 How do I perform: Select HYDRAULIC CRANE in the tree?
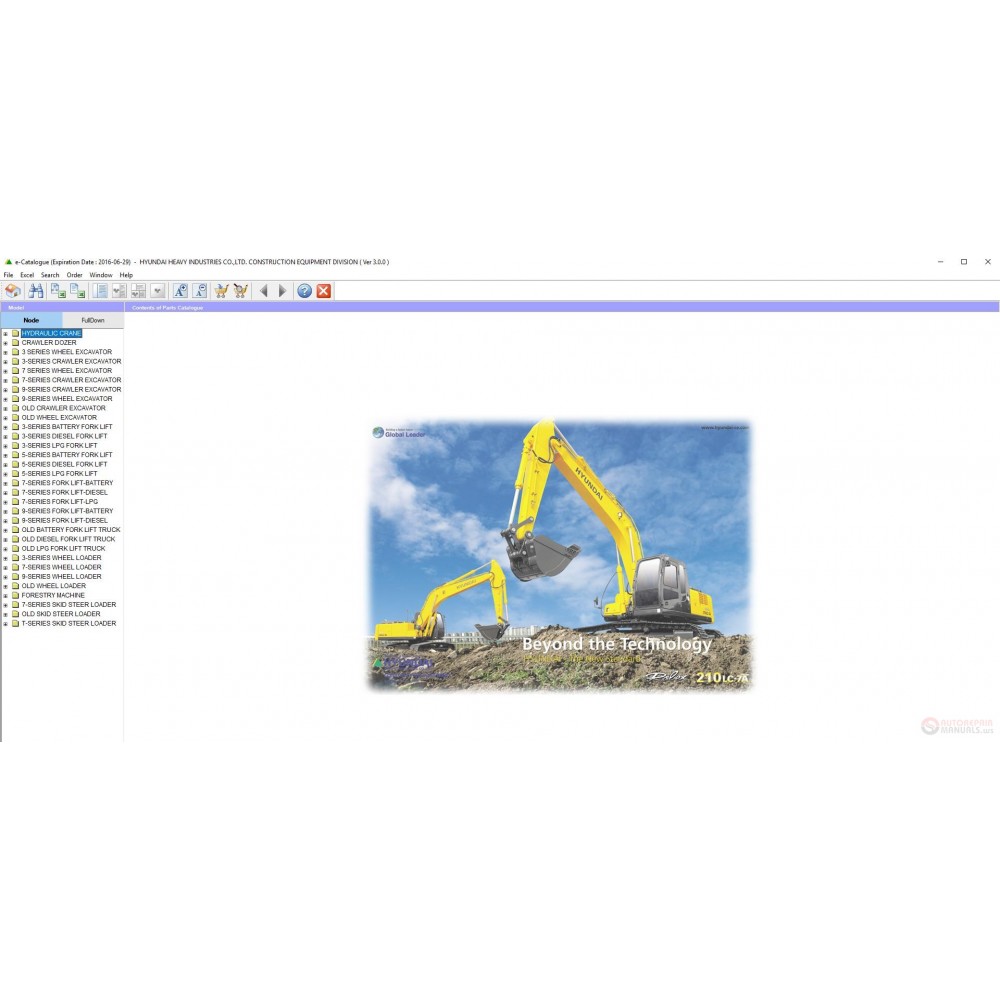point(51,333)
